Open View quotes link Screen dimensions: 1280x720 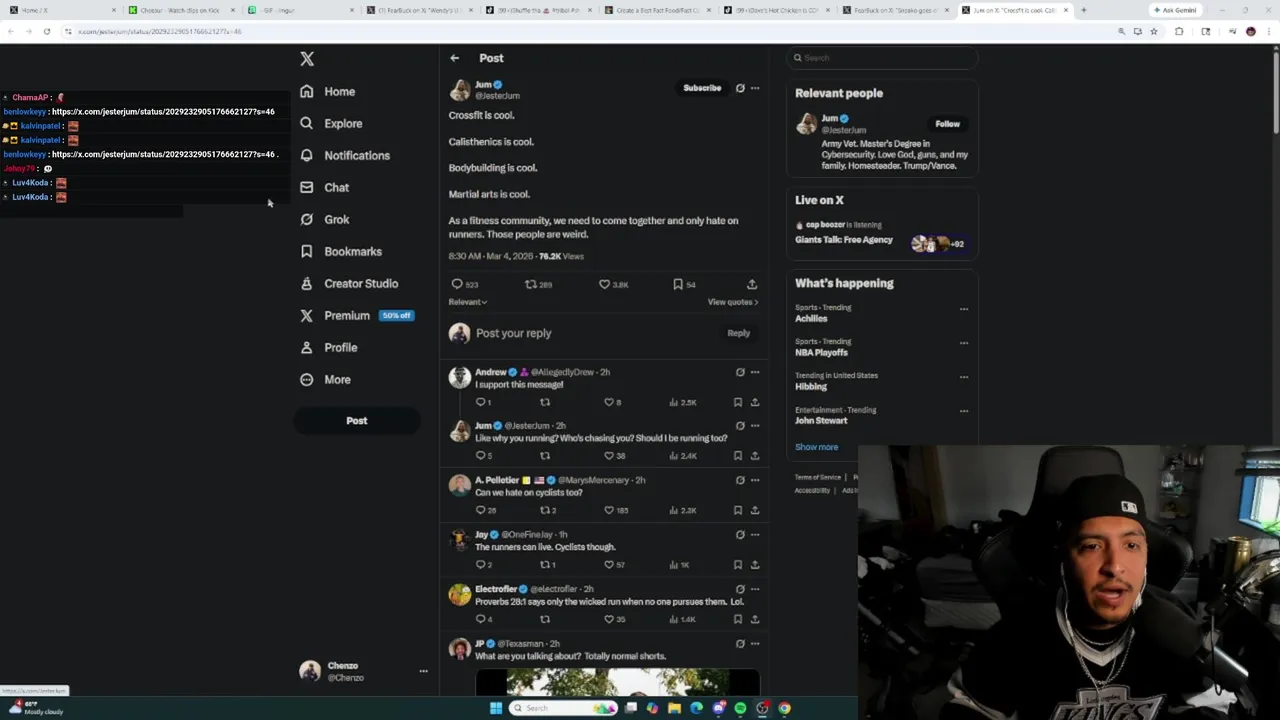[x=733, y=302]
